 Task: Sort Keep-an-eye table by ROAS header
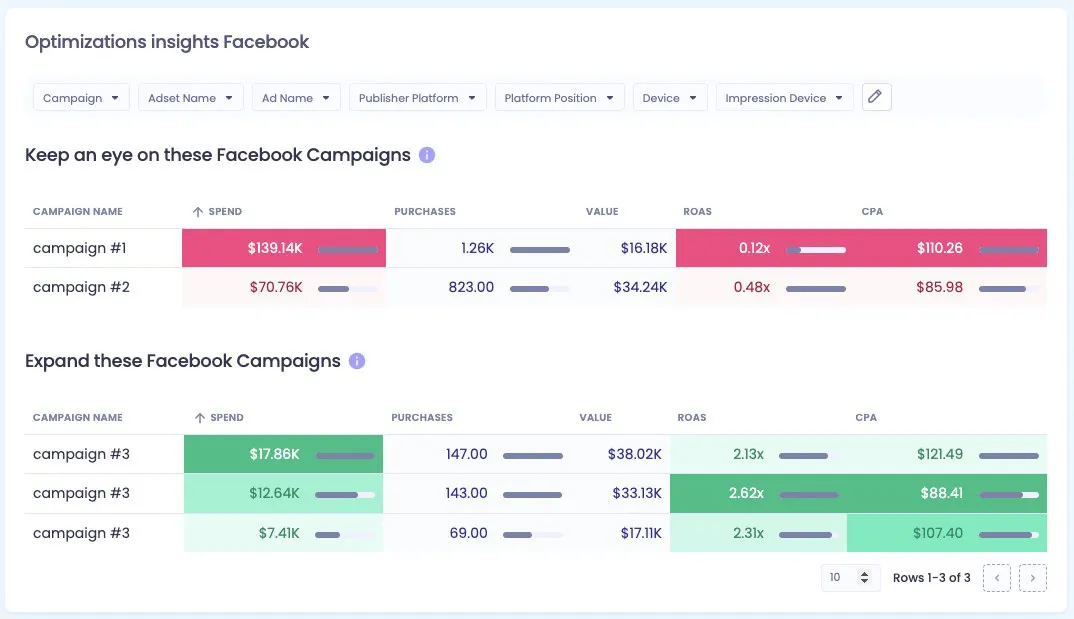[697, 212]
